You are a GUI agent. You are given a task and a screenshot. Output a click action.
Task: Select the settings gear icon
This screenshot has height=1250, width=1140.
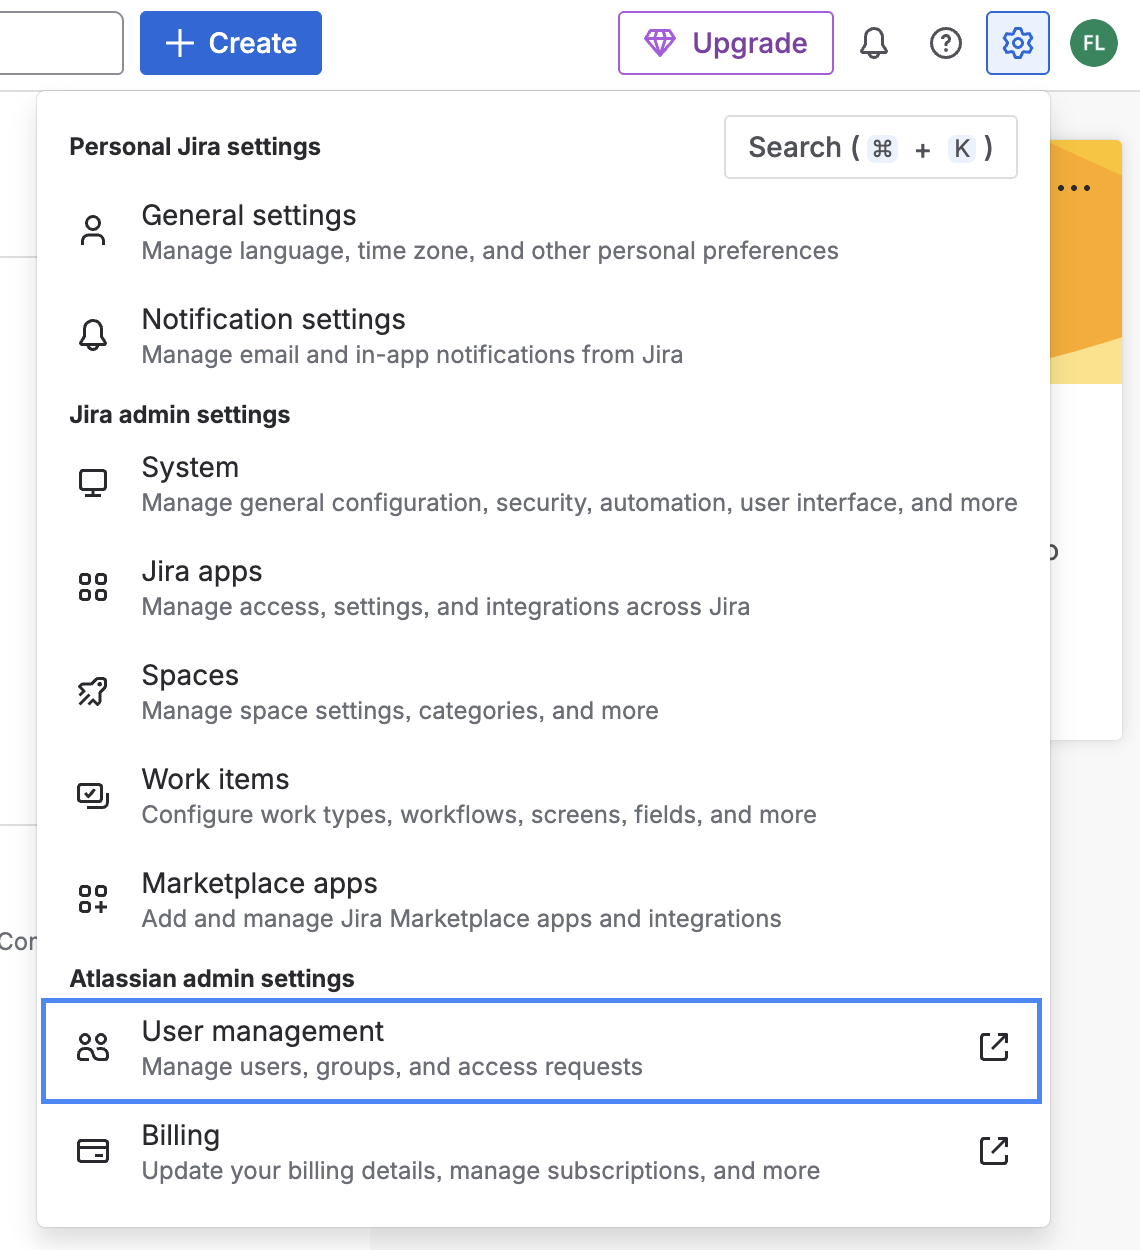(1017, 43)
